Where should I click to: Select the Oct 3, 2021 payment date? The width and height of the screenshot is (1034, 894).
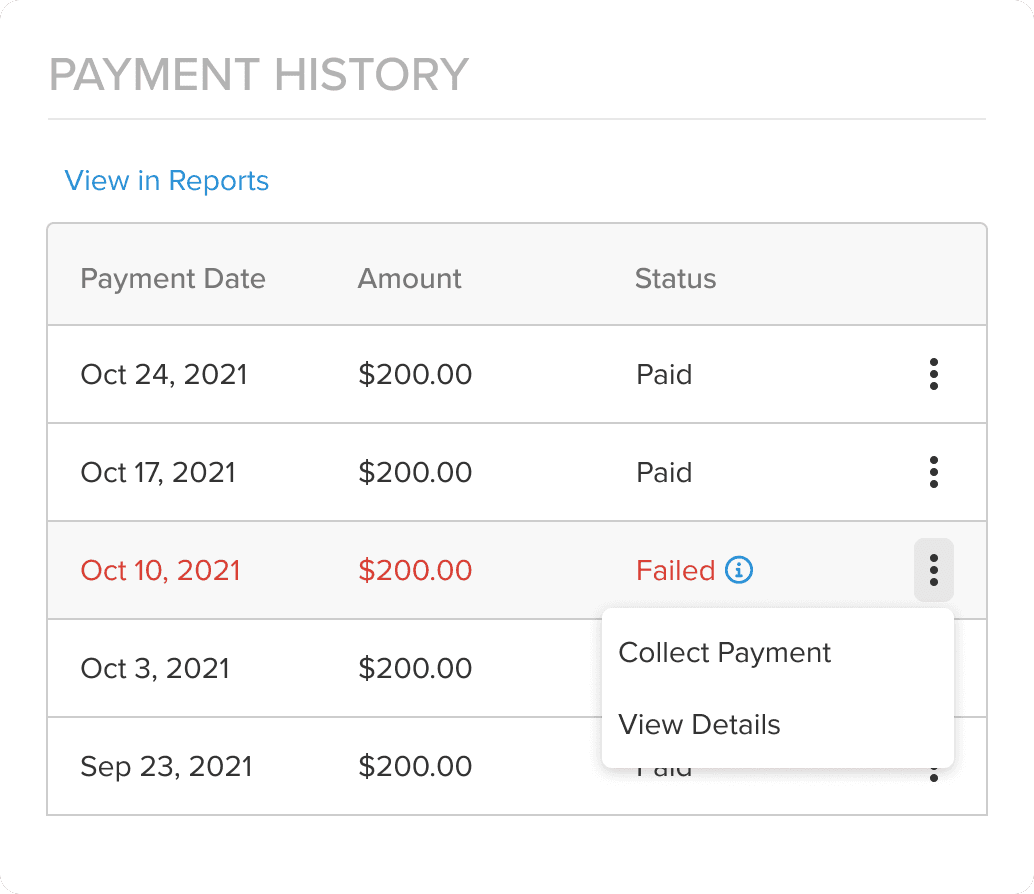[x=155, y=668]
